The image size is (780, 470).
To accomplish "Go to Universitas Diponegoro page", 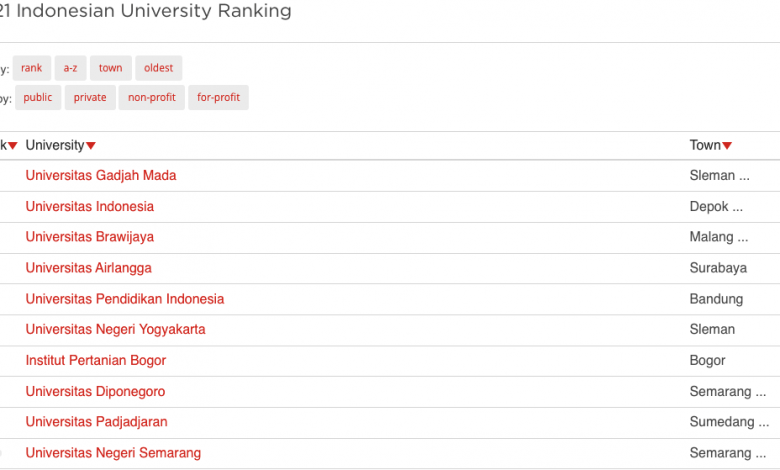I will tap(96, 391).
